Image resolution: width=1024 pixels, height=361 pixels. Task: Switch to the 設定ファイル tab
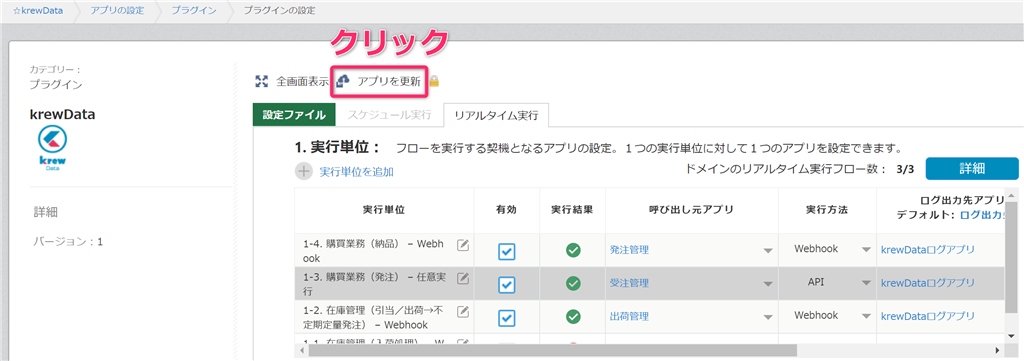(x=294, y=115)
